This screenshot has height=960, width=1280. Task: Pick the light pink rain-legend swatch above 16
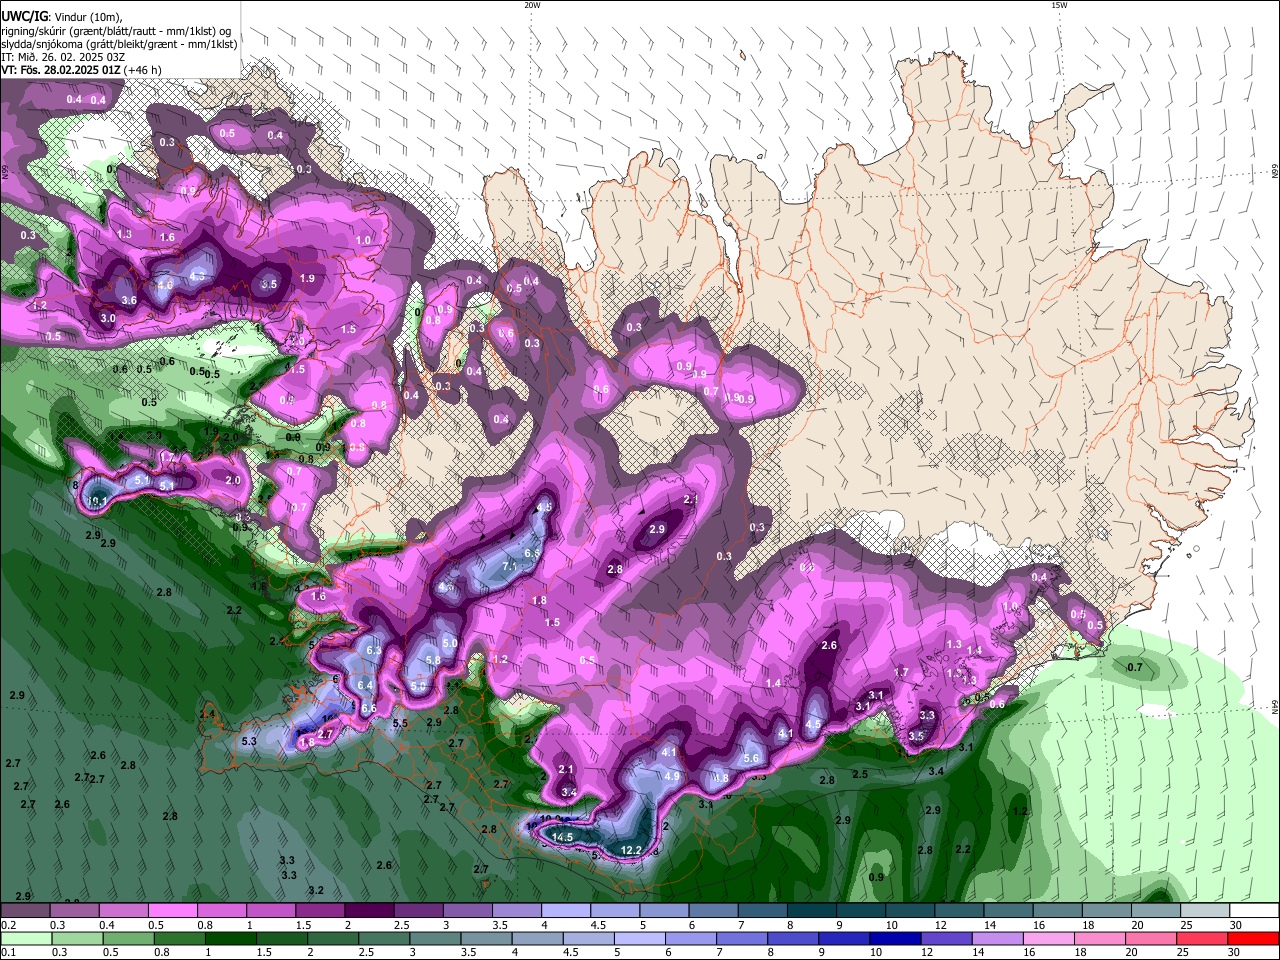(1048, 938)
